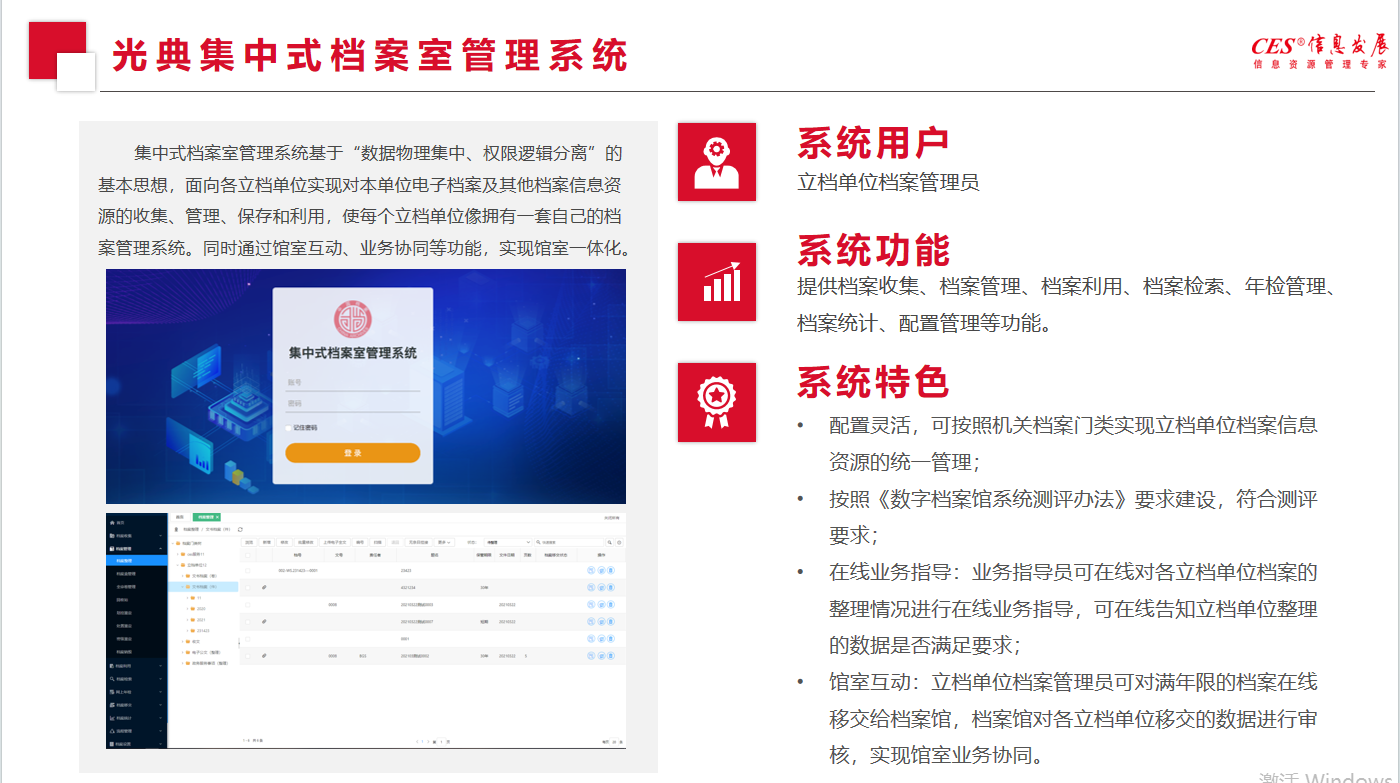Open the gear settings icon beside search
This screenshot has height=783, width=1400.
[x=619, y=542]
